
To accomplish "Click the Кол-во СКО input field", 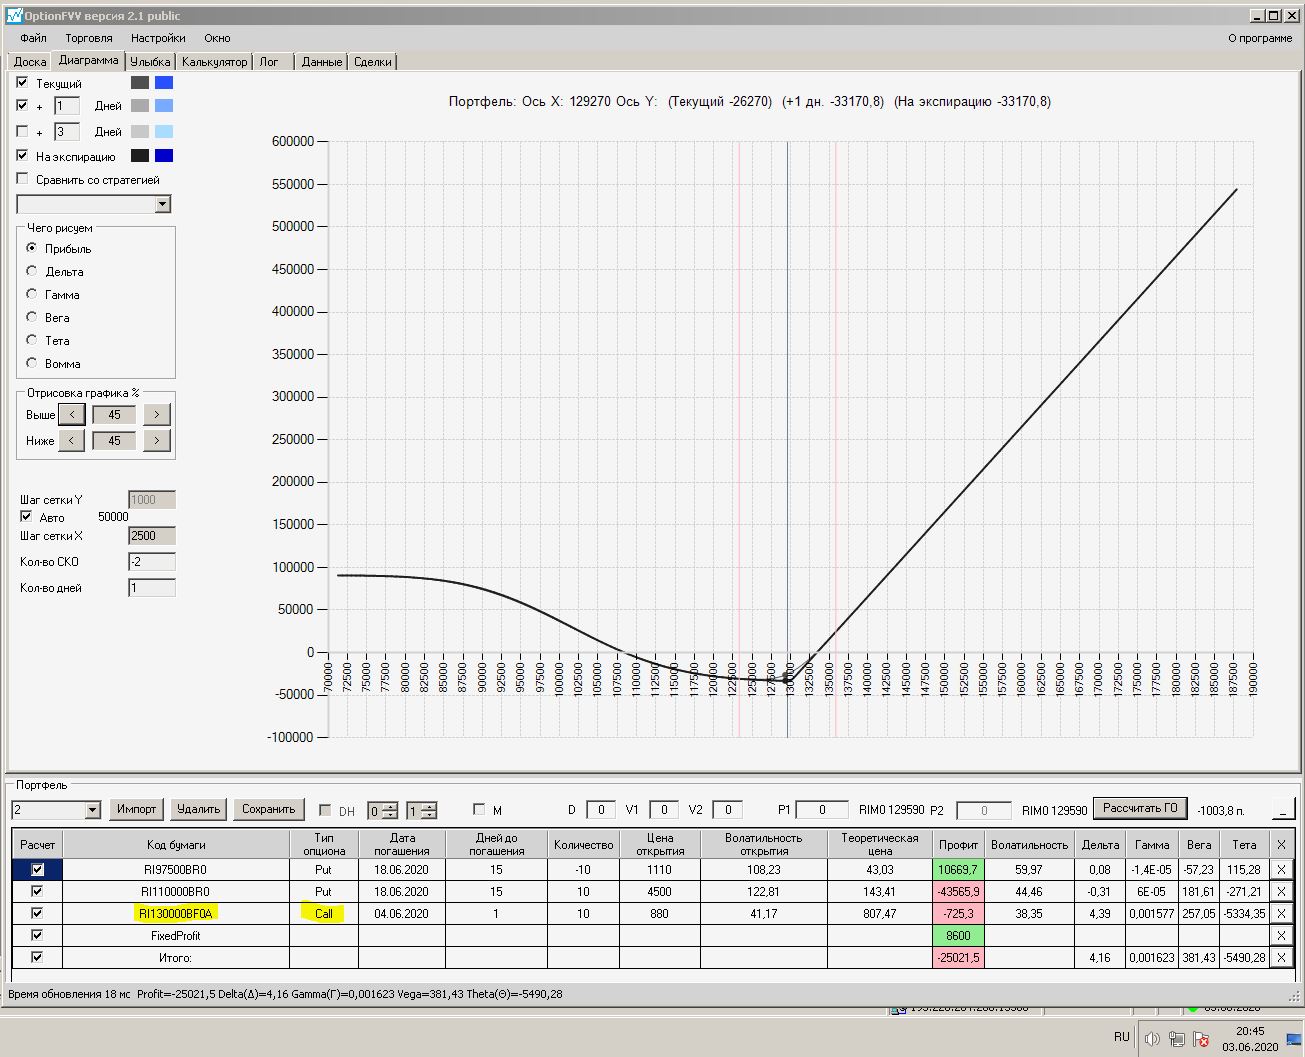I will pyautogui.click(x=152, y=562).
